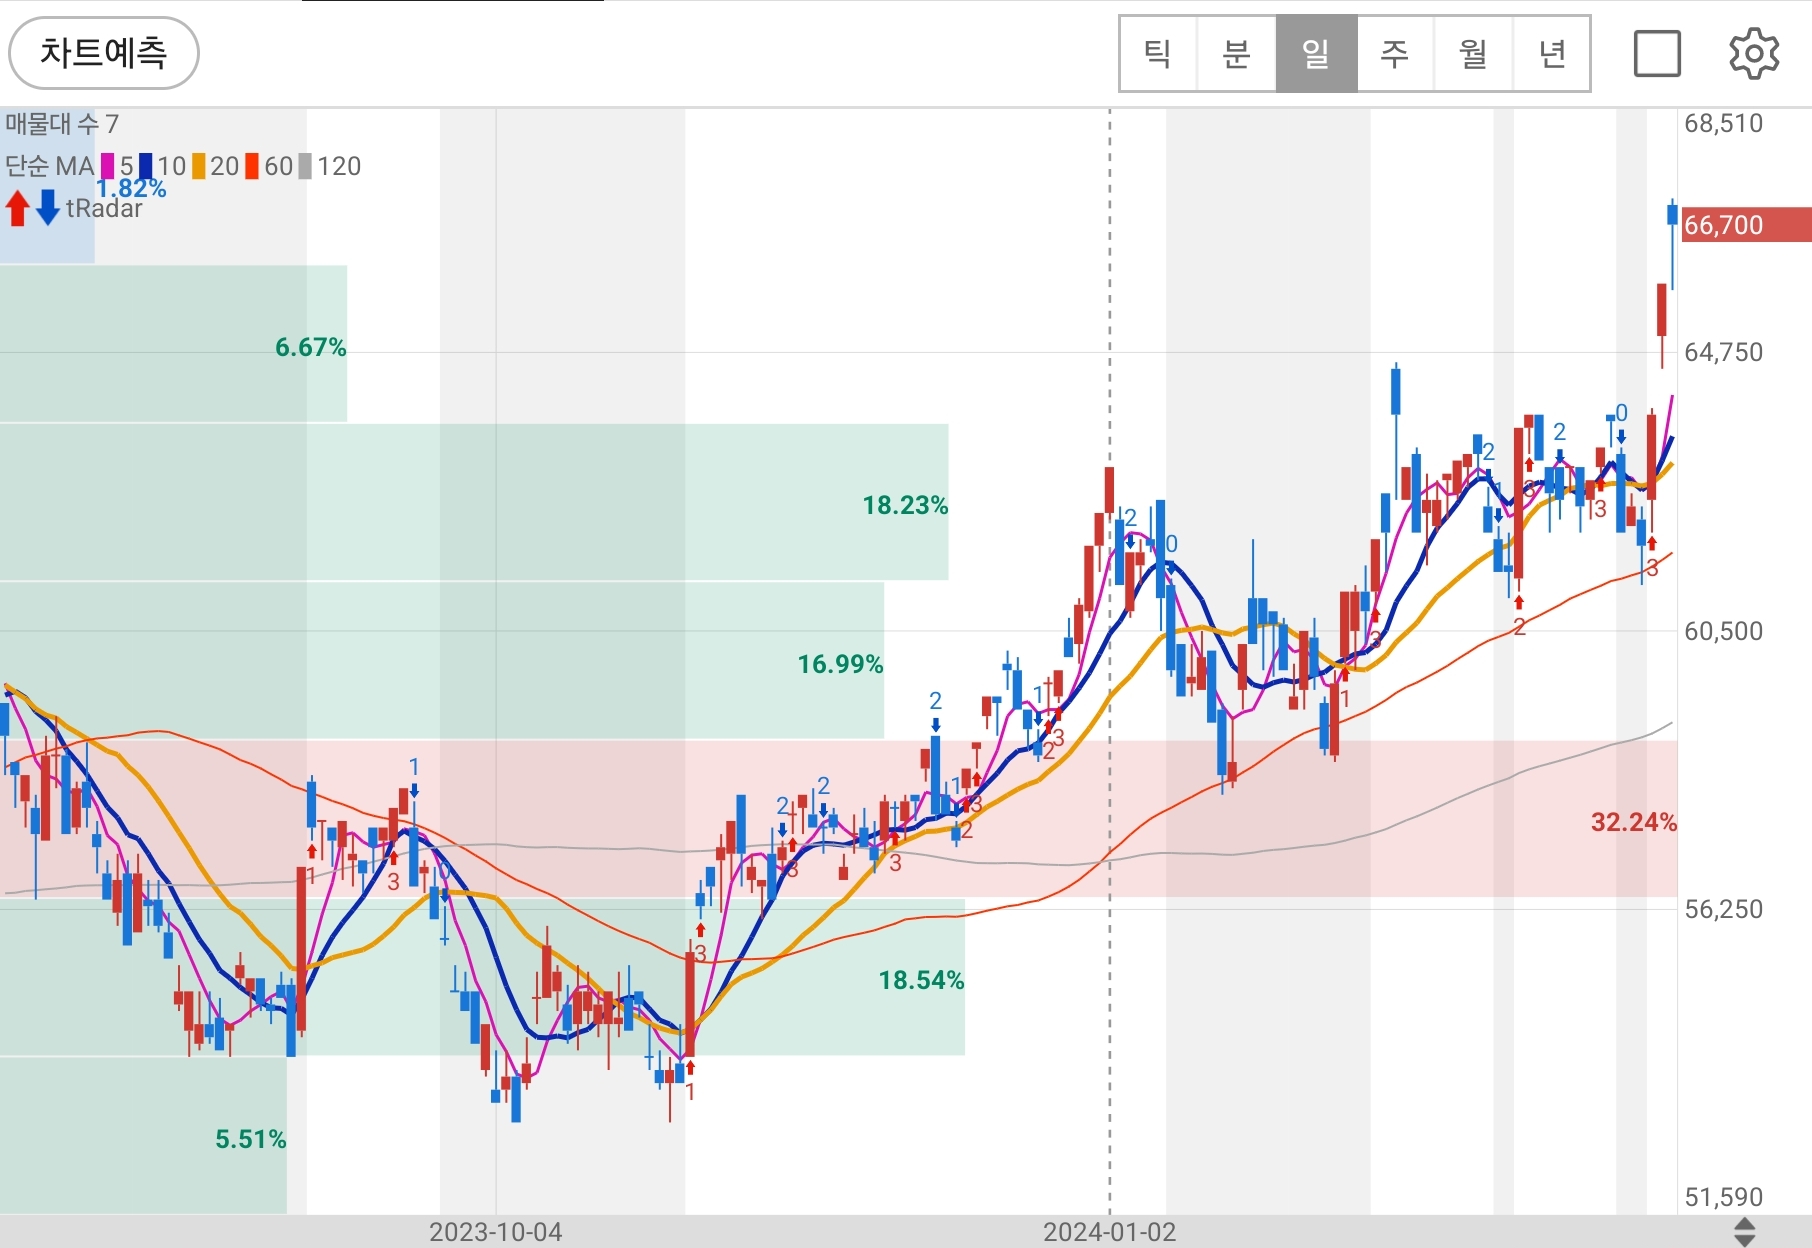Screen dimensions: 1812x1248
Task: Open the 차트예측 chart prediction button
Action: (x=104, y=53)
